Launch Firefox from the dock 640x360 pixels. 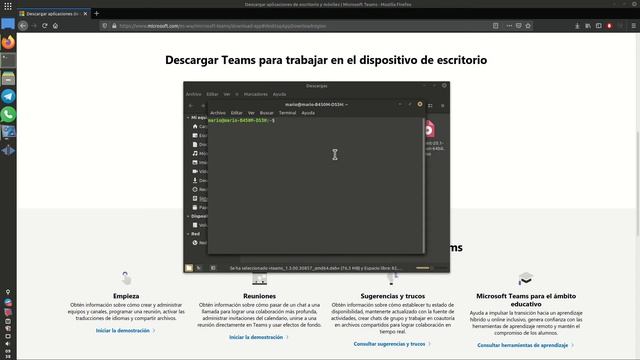[8, 42]
